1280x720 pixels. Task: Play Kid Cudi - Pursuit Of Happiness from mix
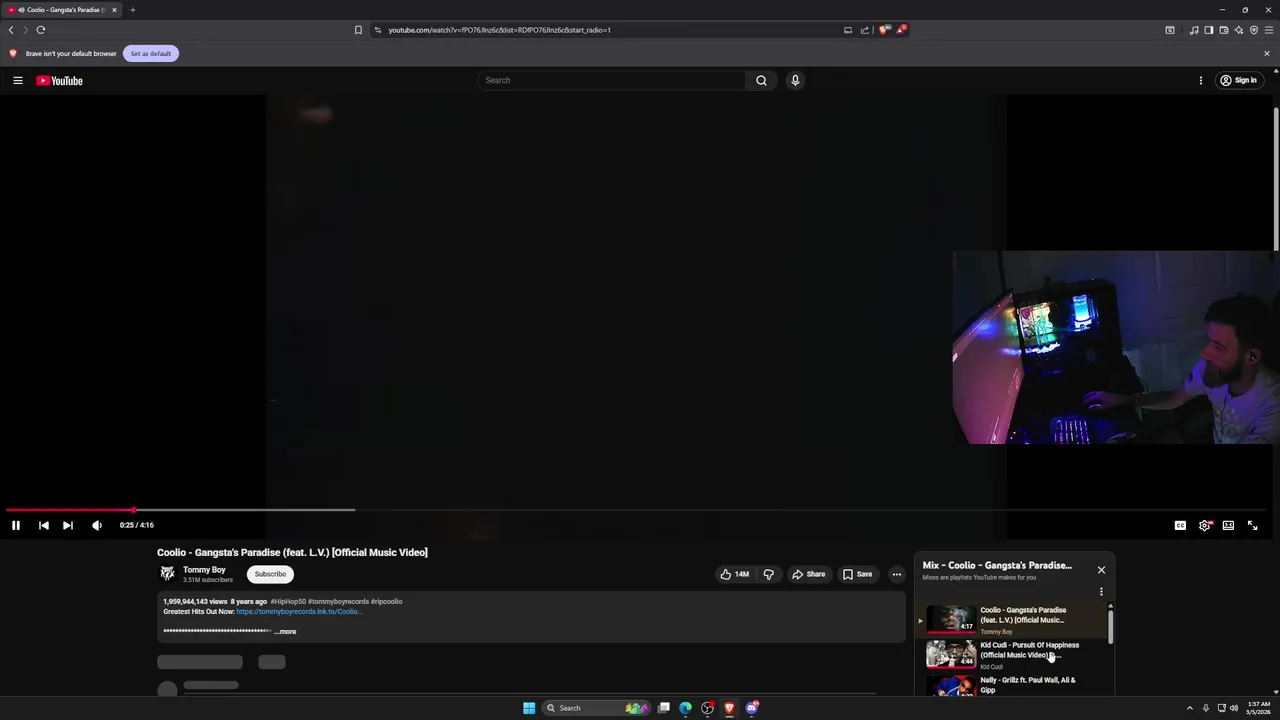(1013, 655)
